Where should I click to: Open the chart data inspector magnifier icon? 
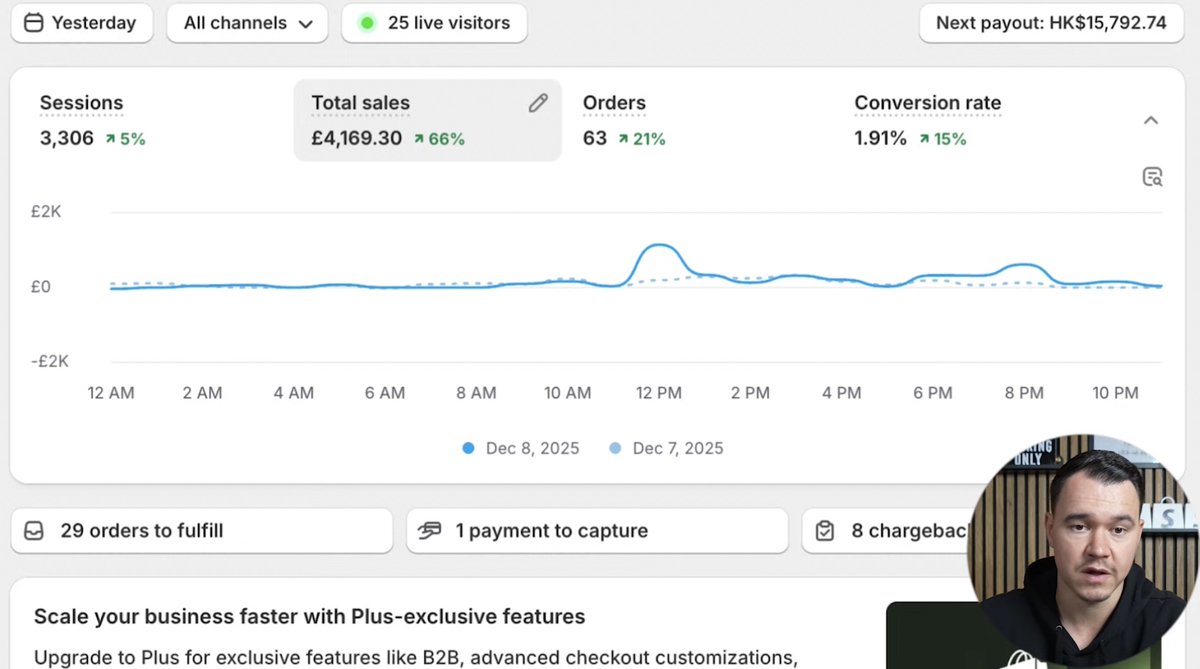click(1153, 176)
